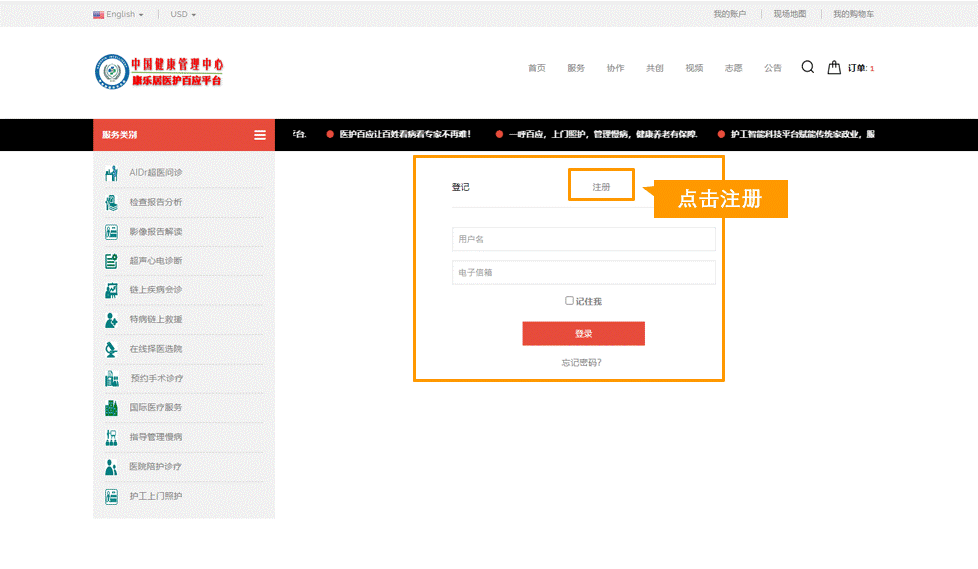Open the 服务 navigation menu item
Viewport: 978px width, 569px height.
[576, 68]
